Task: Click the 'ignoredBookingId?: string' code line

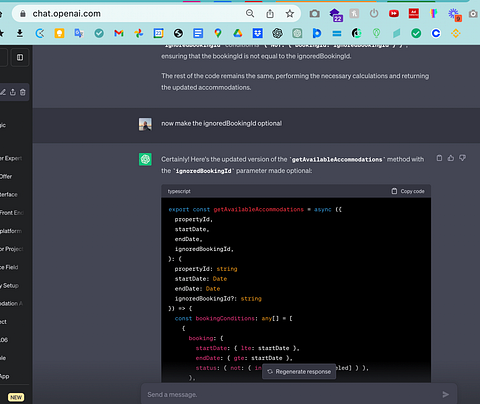Action: pos(218,298)
